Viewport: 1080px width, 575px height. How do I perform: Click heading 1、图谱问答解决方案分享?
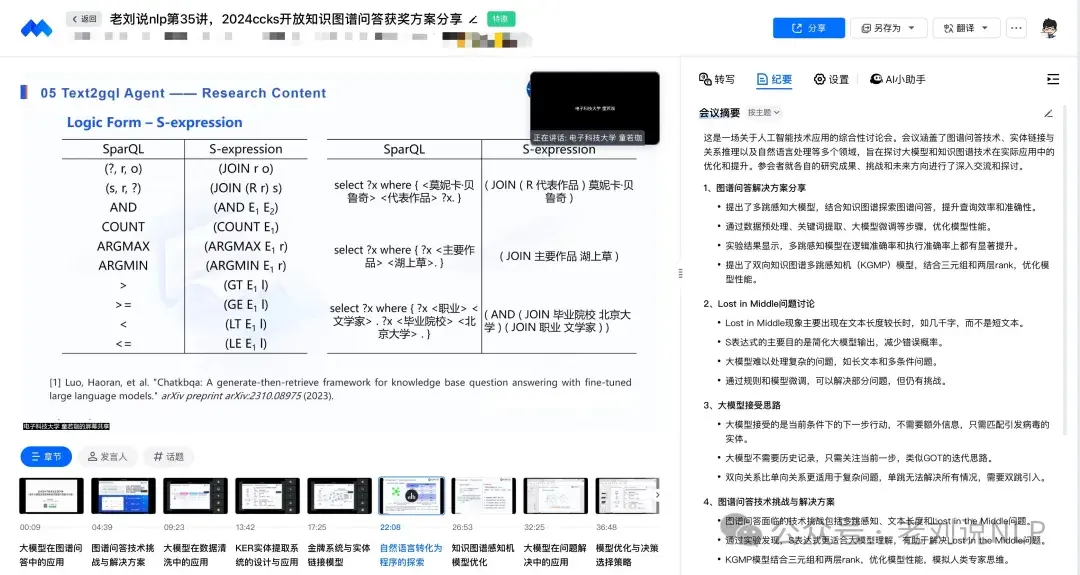coord(754,188)
